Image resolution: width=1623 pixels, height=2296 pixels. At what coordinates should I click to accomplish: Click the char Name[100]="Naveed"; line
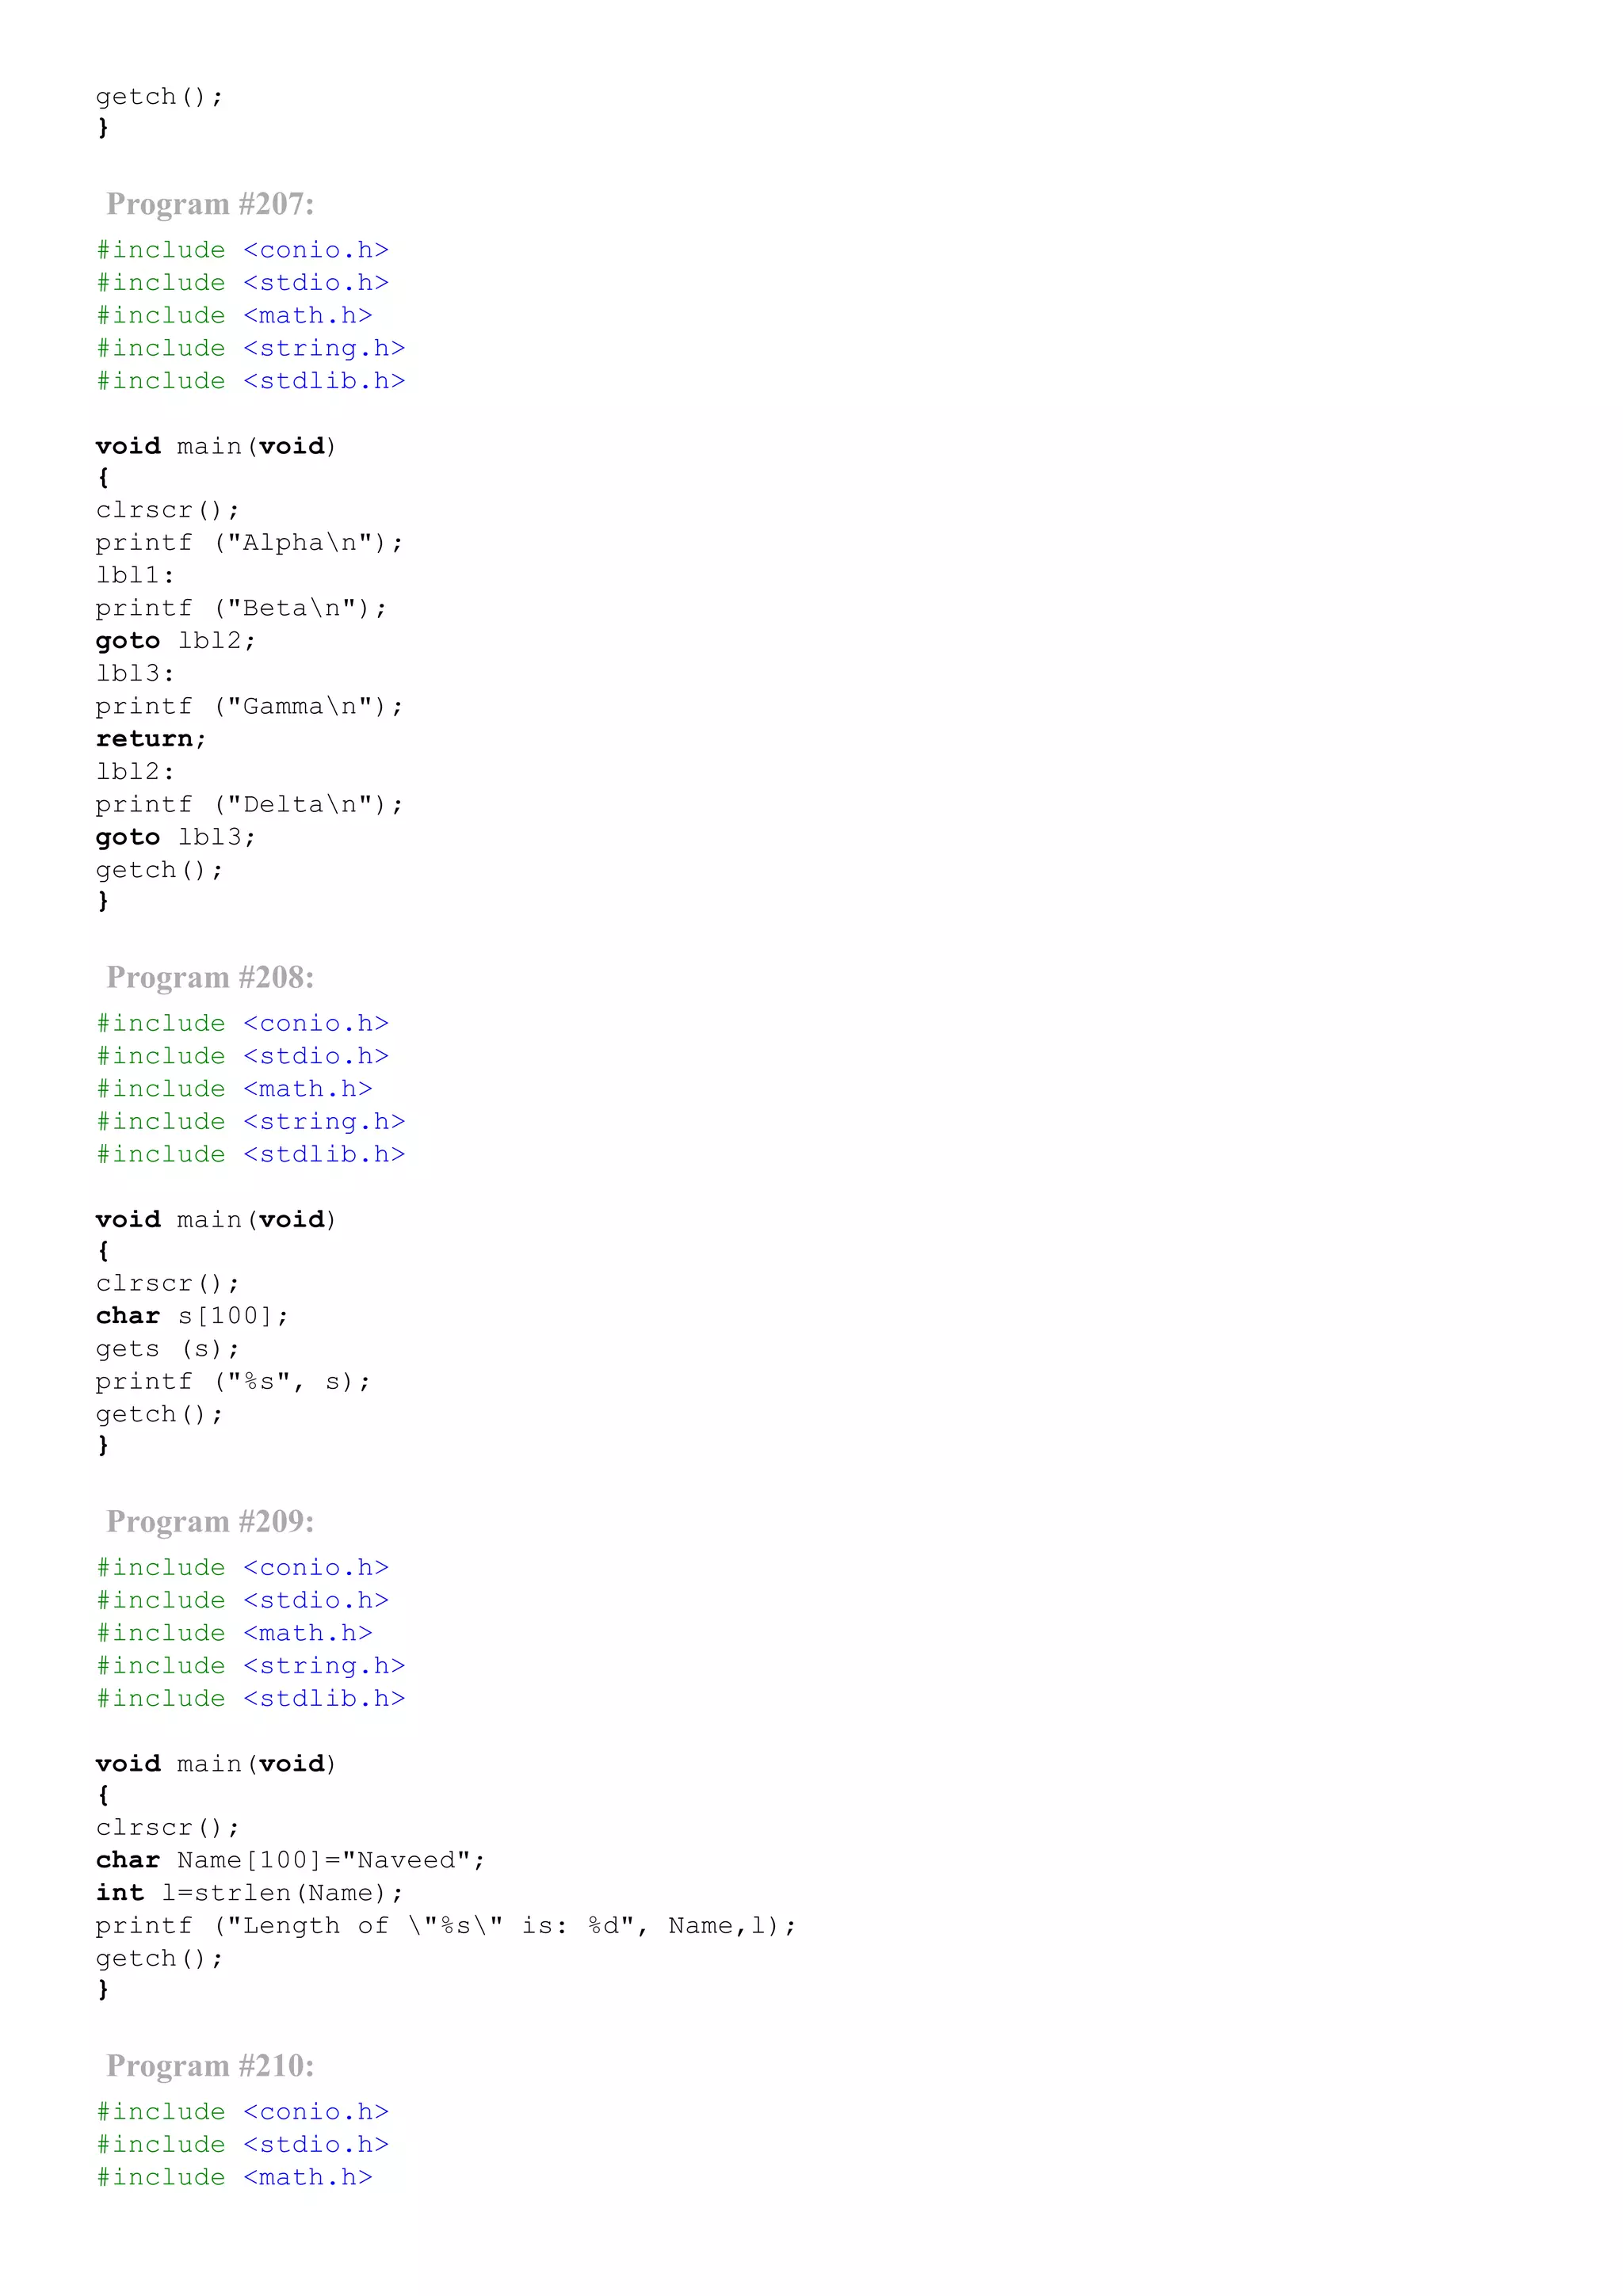click(290, 1860)
